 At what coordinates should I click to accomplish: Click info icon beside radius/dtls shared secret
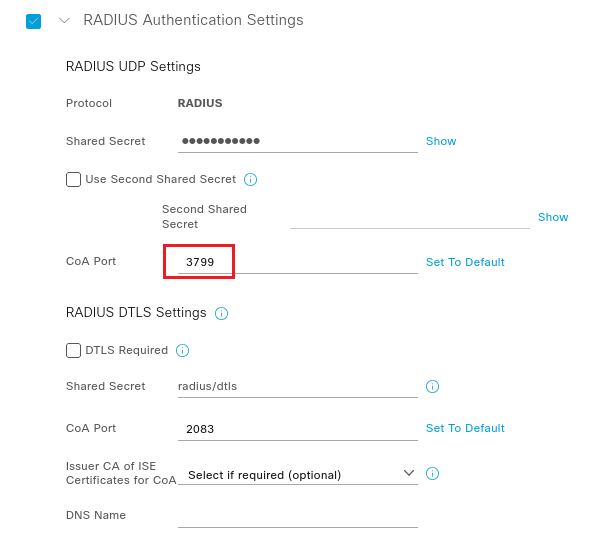click(x=432, y=386)
